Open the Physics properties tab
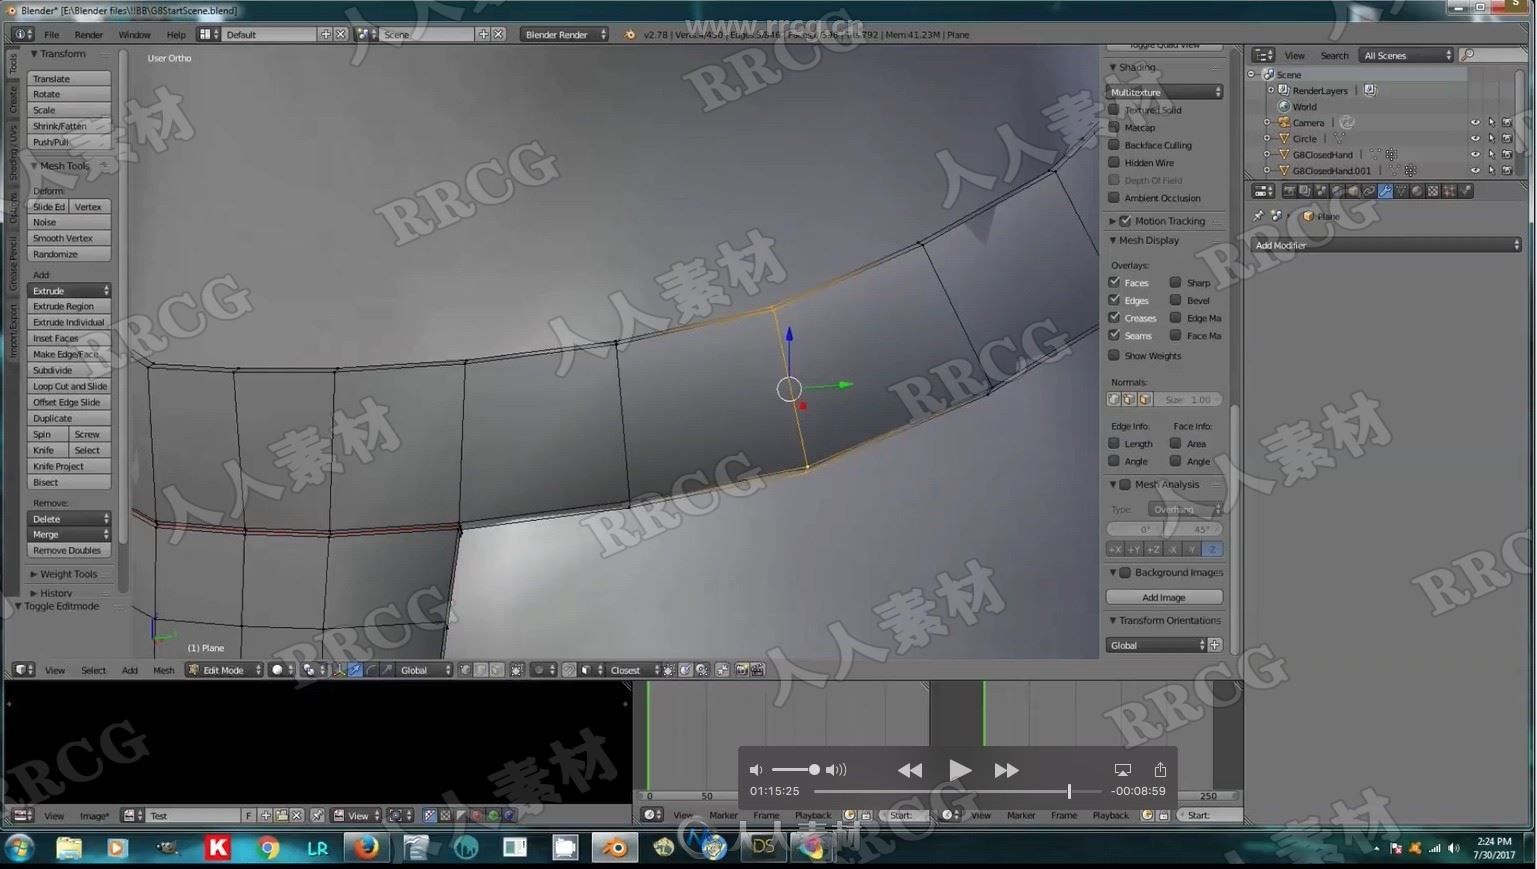Screen dimensions: 1537x869 (1465, 191)
